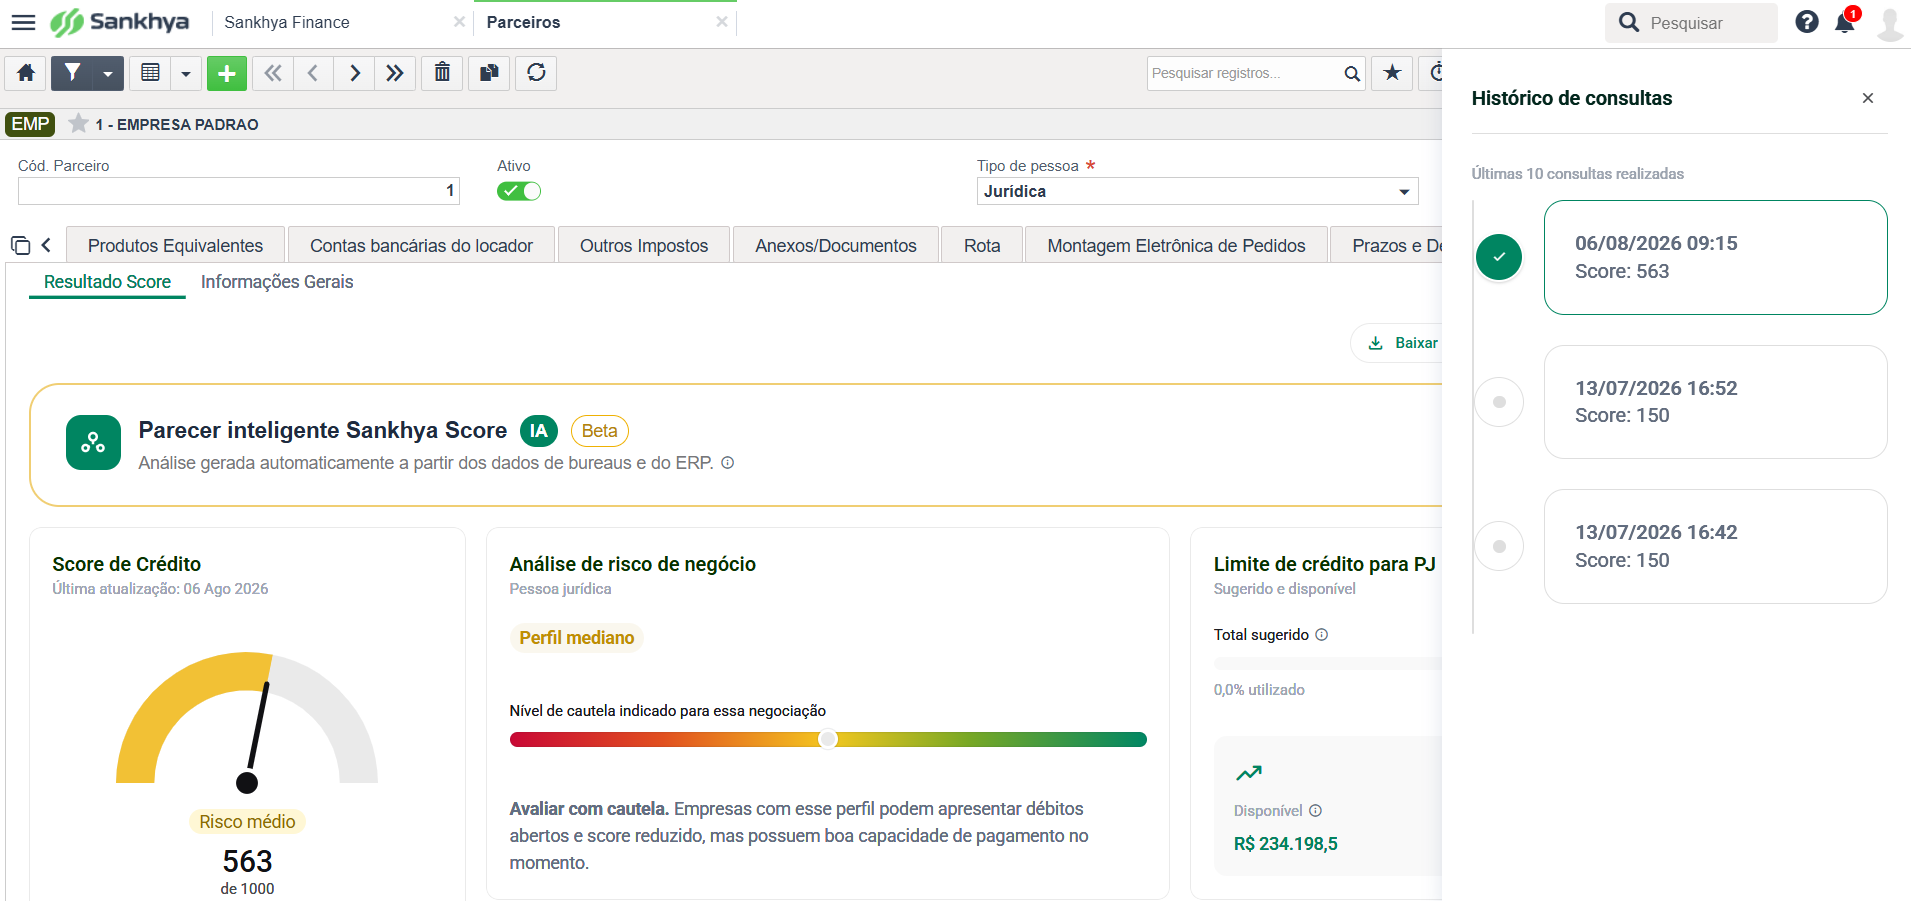Viewport: 1911px width, 901px height.
Task: Open Contas bancárias do locador tab
Action: pyautogui.click(x=421, y=246)
